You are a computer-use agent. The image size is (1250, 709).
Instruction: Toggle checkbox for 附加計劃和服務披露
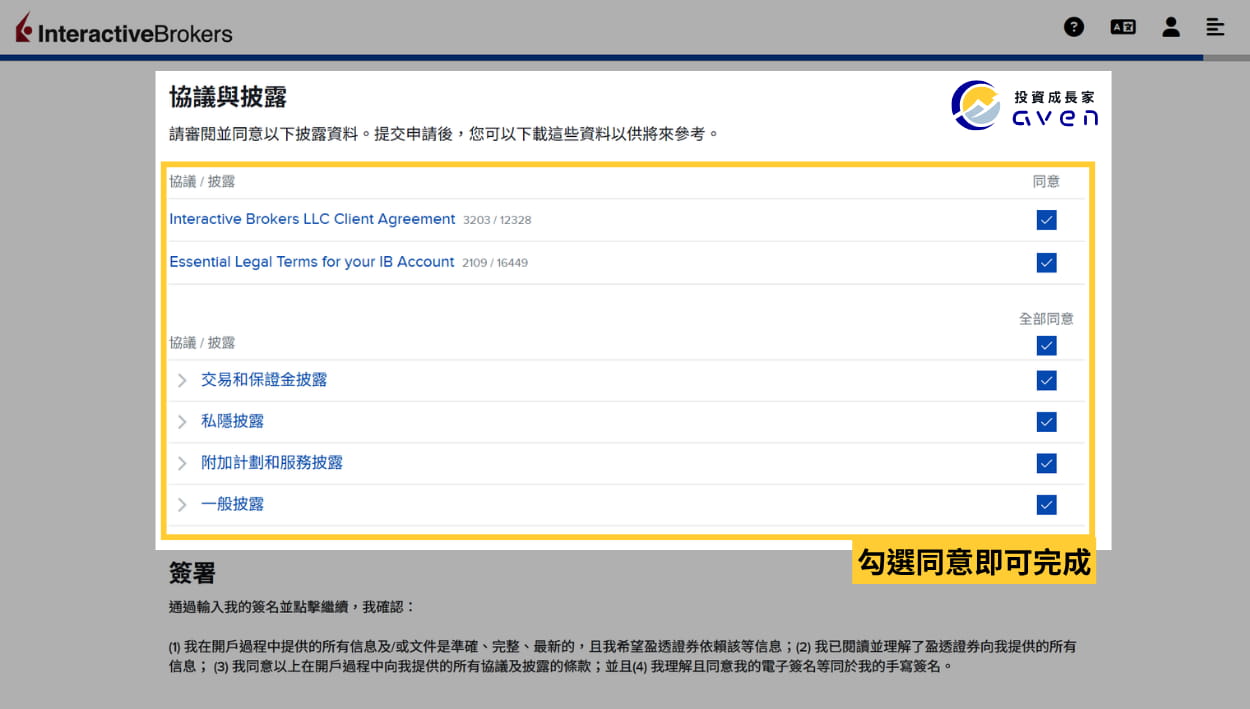pyautogui.click(x=1046, y=463)
